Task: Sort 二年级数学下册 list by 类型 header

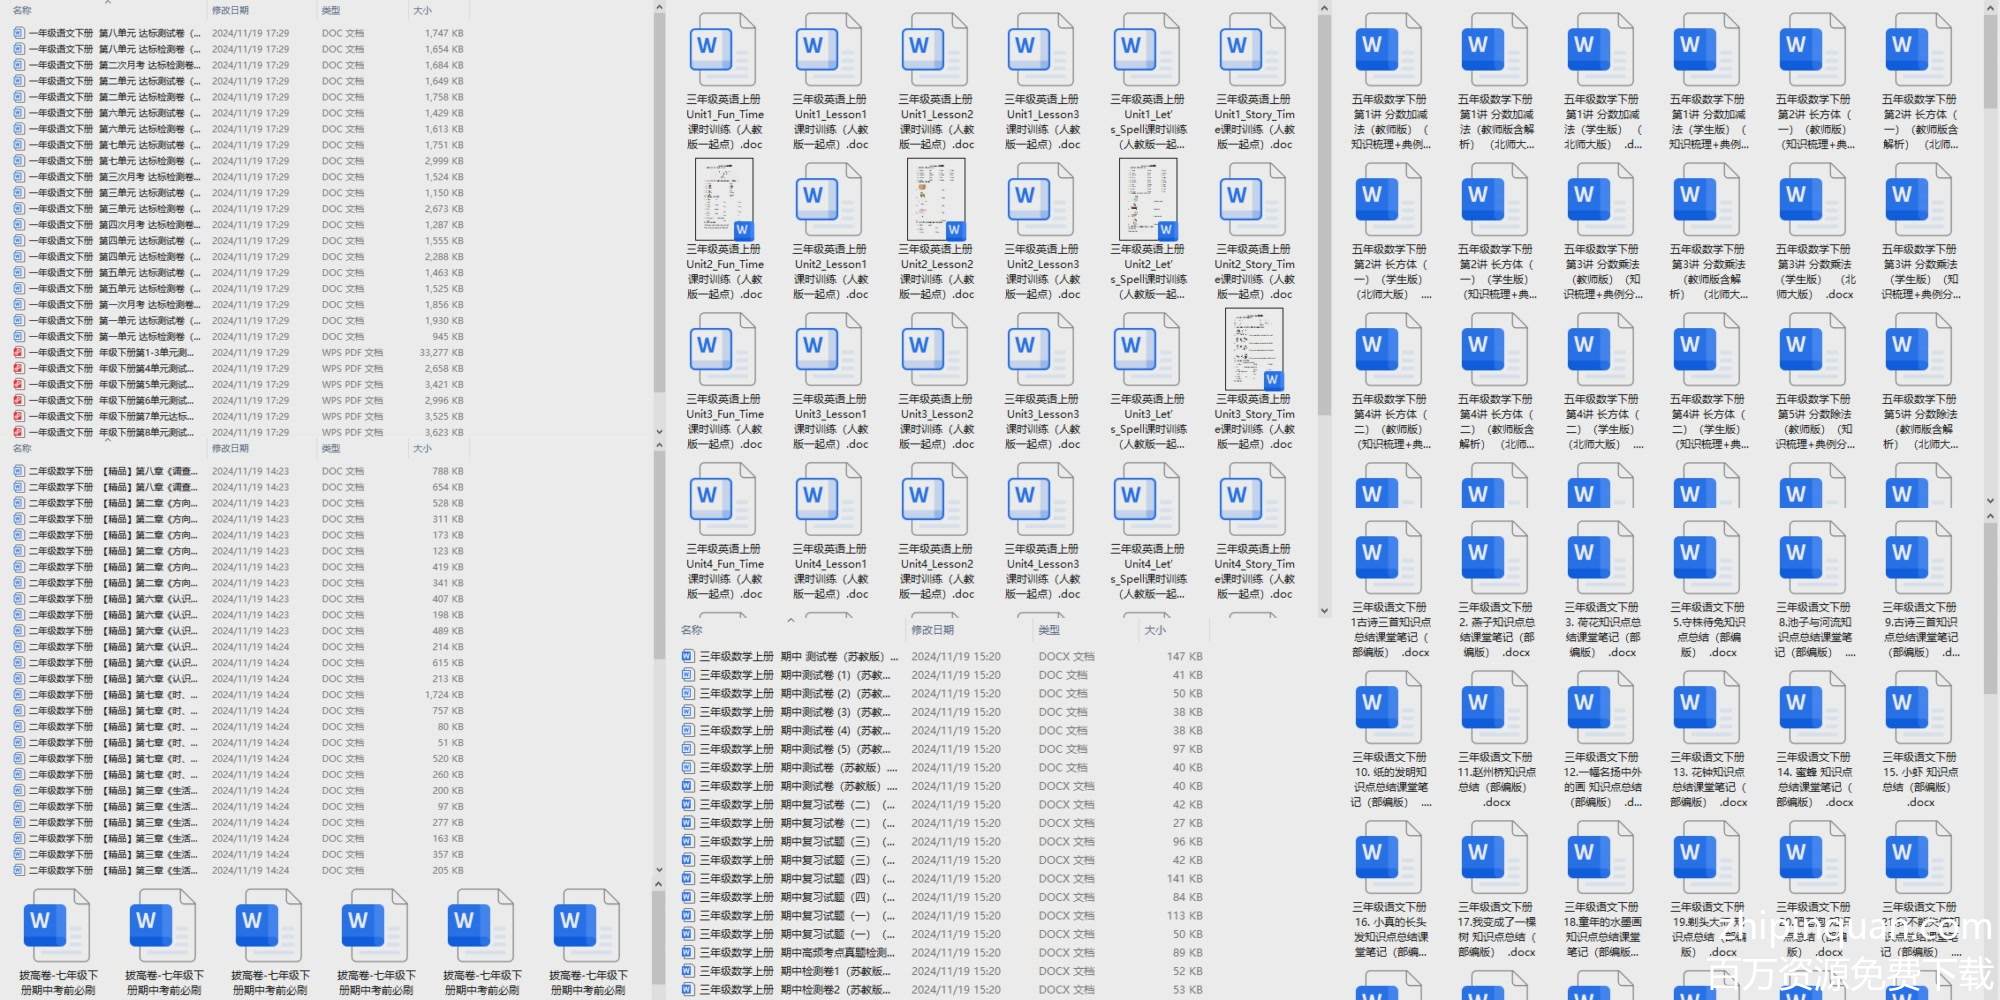Action: tap(331, 449)
